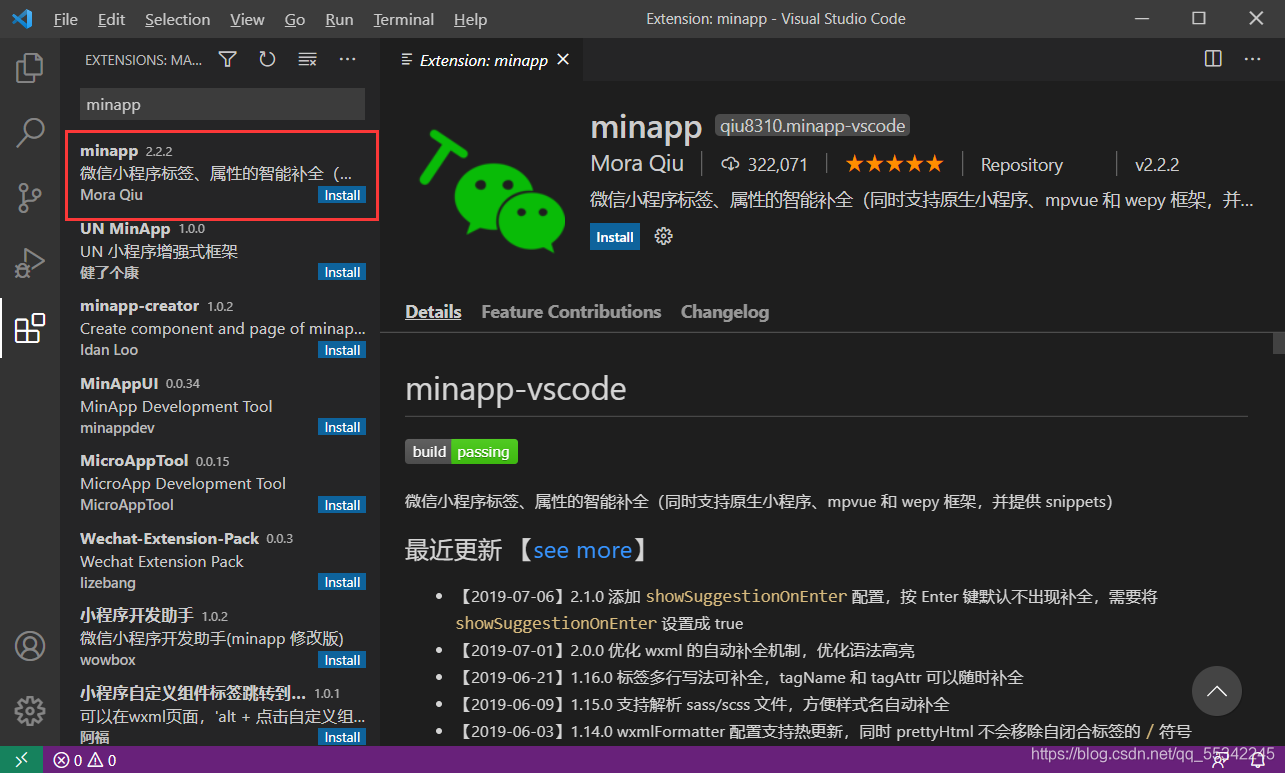This screenshot has width=1285, height=773.
Task: Switch to the Changelog tab
Action: coord(725,312)
